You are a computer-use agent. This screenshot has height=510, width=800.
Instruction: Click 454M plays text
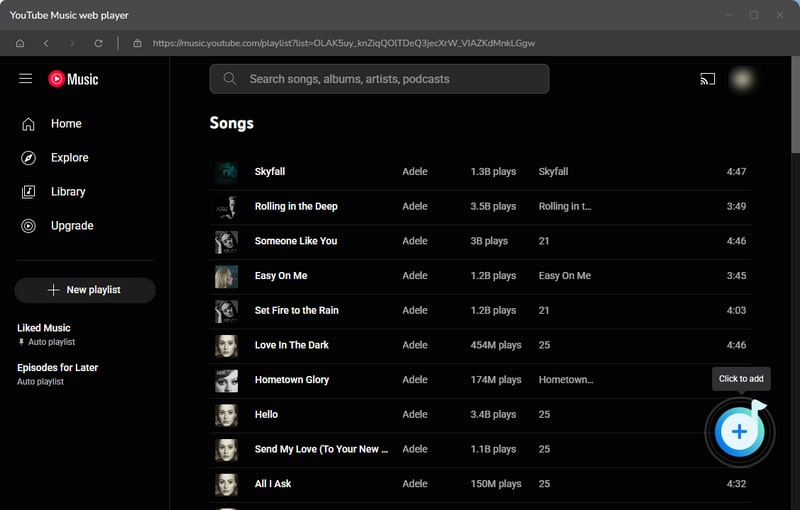point(496,345)
